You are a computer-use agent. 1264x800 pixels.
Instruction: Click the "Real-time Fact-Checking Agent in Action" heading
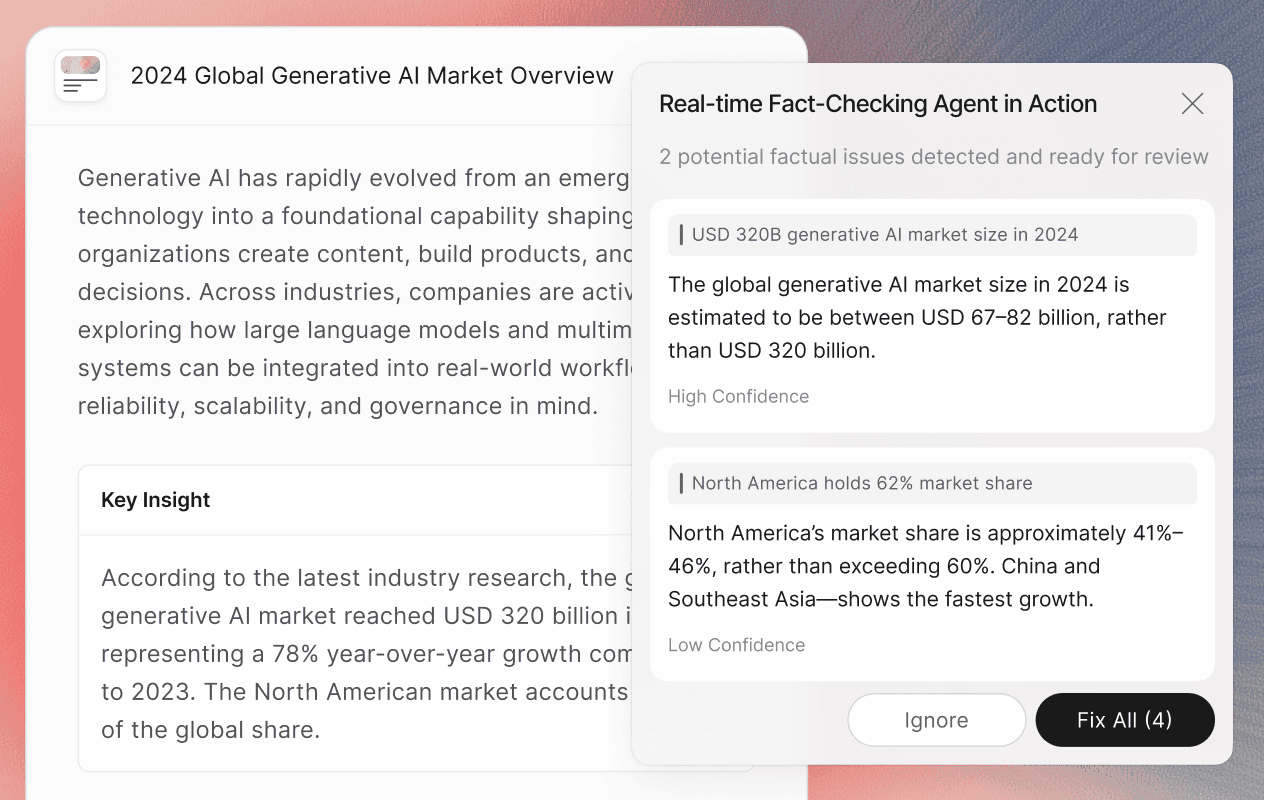[x=878, y=104]
